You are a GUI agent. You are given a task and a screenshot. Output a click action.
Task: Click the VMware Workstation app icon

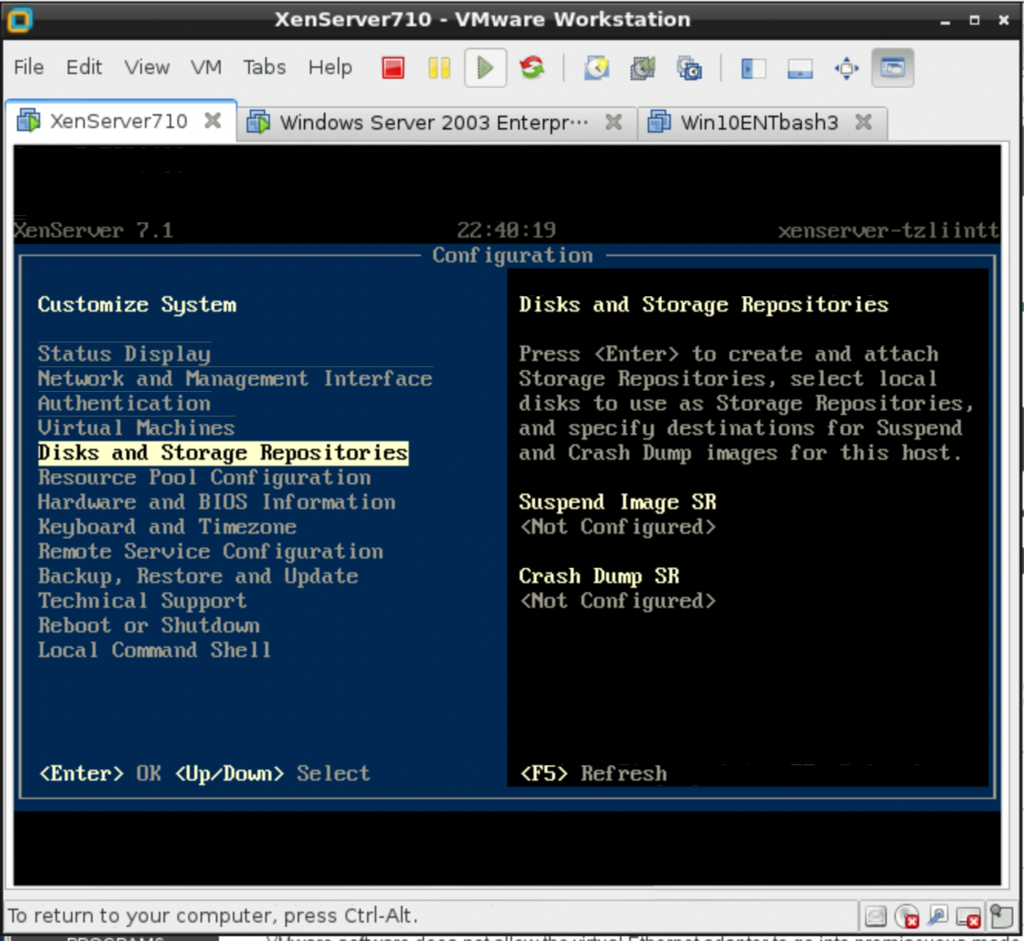[20, 20]
